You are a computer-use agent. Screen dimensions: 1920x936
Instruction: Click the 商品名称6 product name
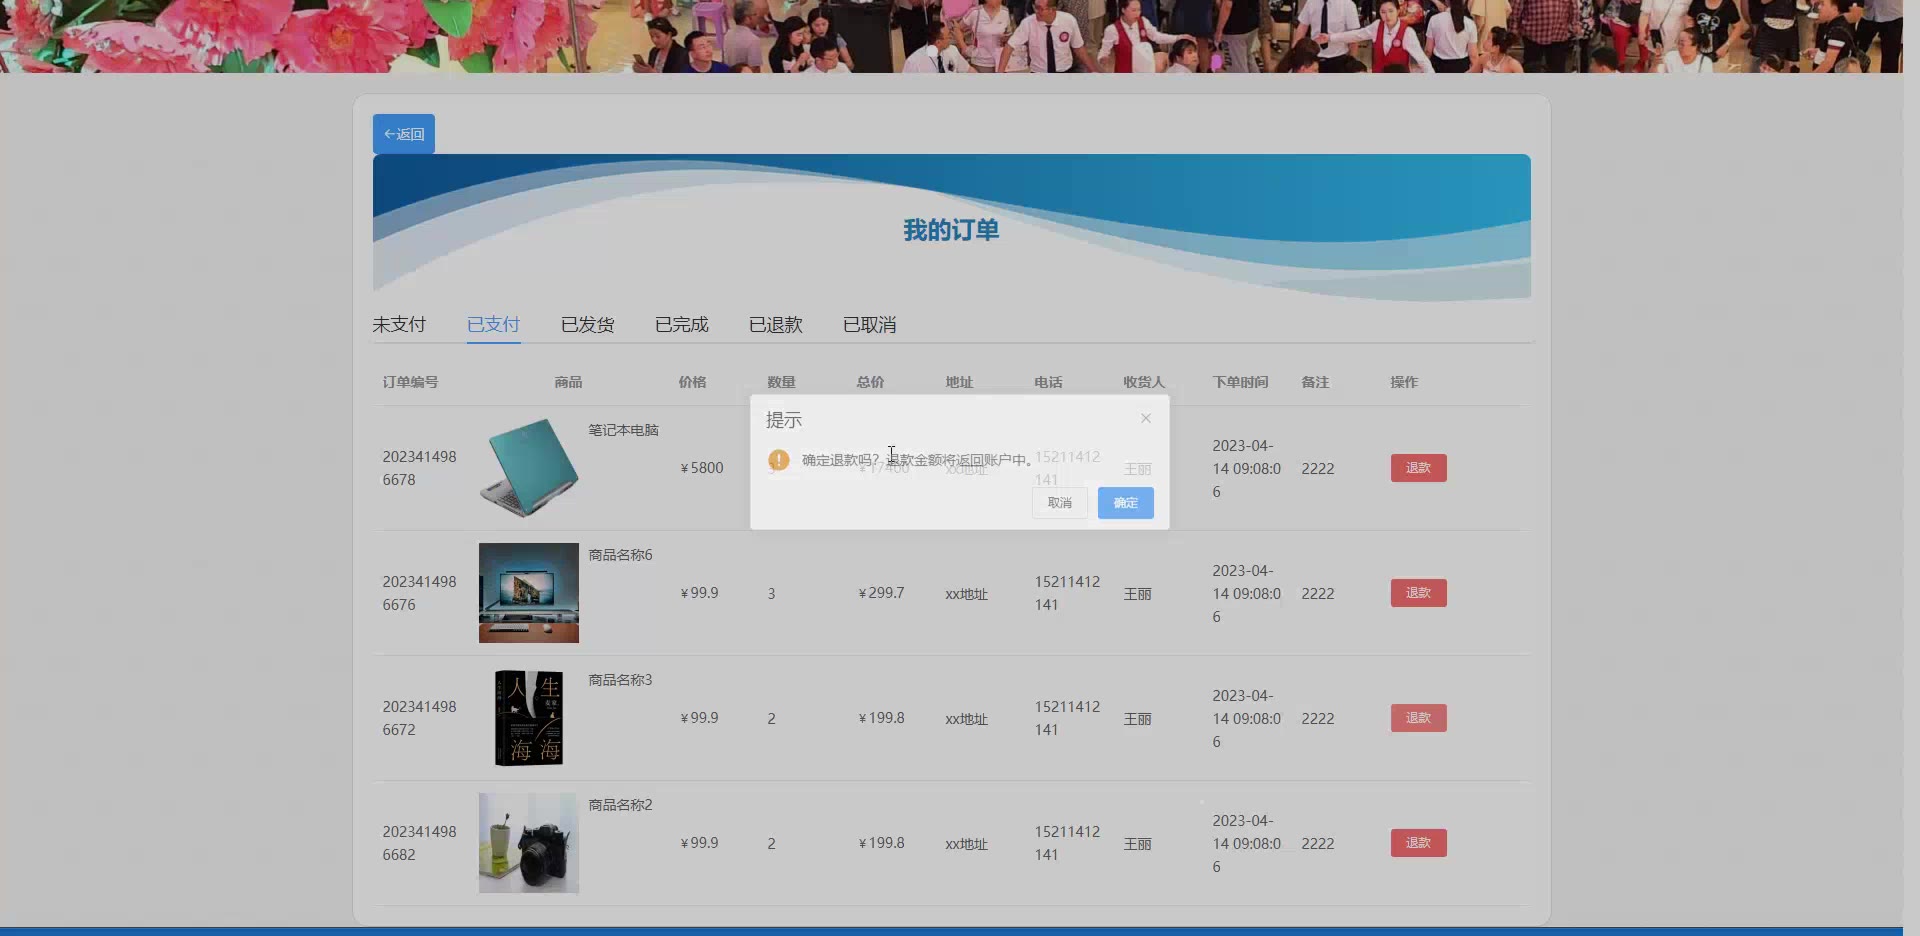[620, 555]
